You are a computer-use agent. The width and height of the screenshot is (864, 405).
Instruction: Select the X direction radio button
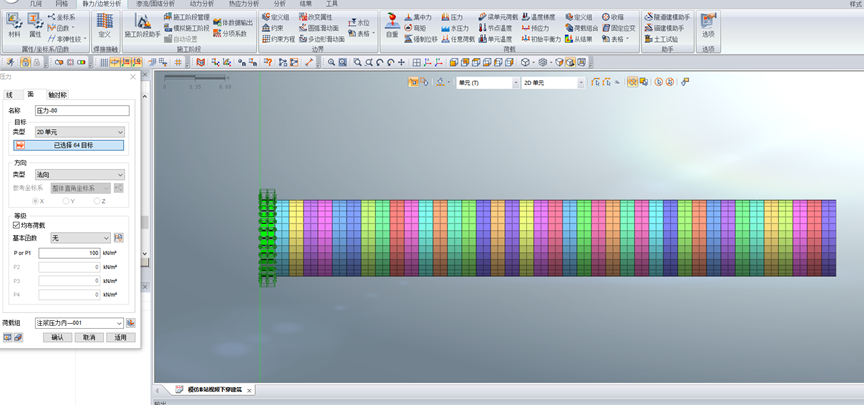pos(35,201)
